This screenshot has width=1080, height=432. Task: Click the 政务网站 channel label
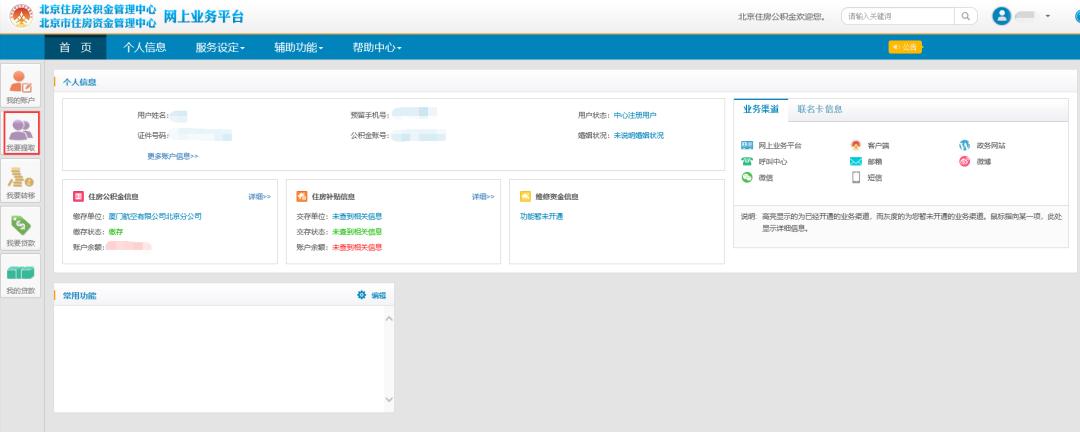pos(990,146)
